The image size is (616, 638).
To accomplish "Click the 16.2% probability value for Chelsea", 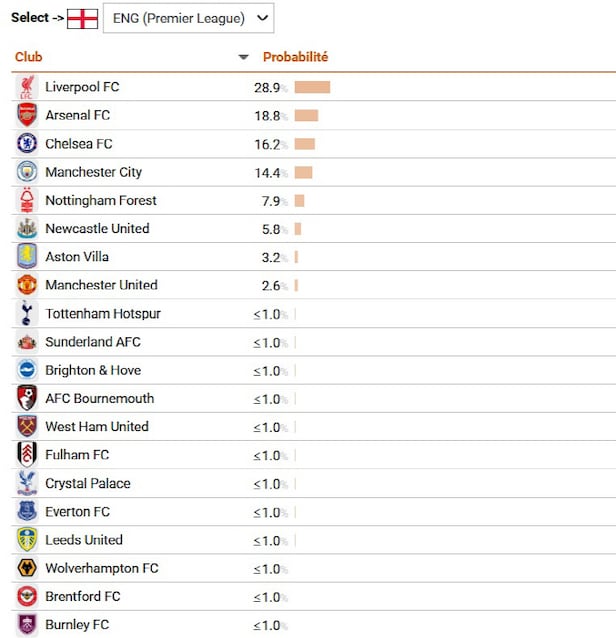I will click(x=270, y=144).
